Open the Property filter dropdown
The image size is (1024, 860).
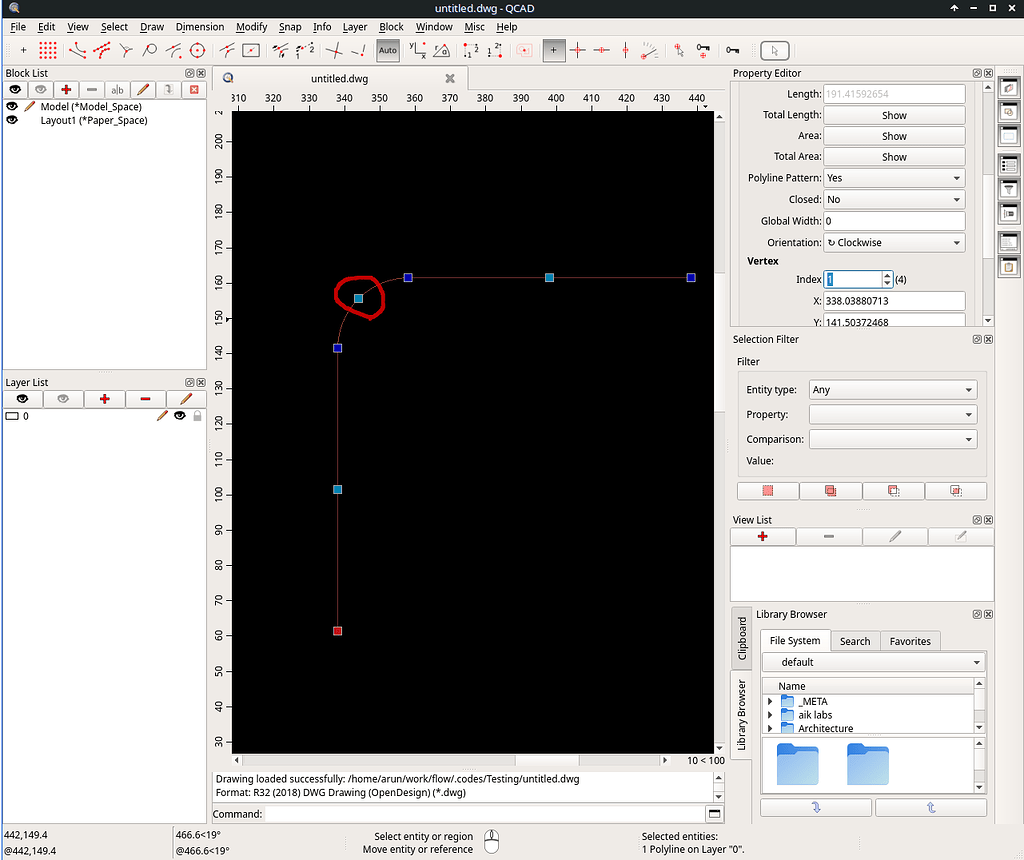[893, 415]
